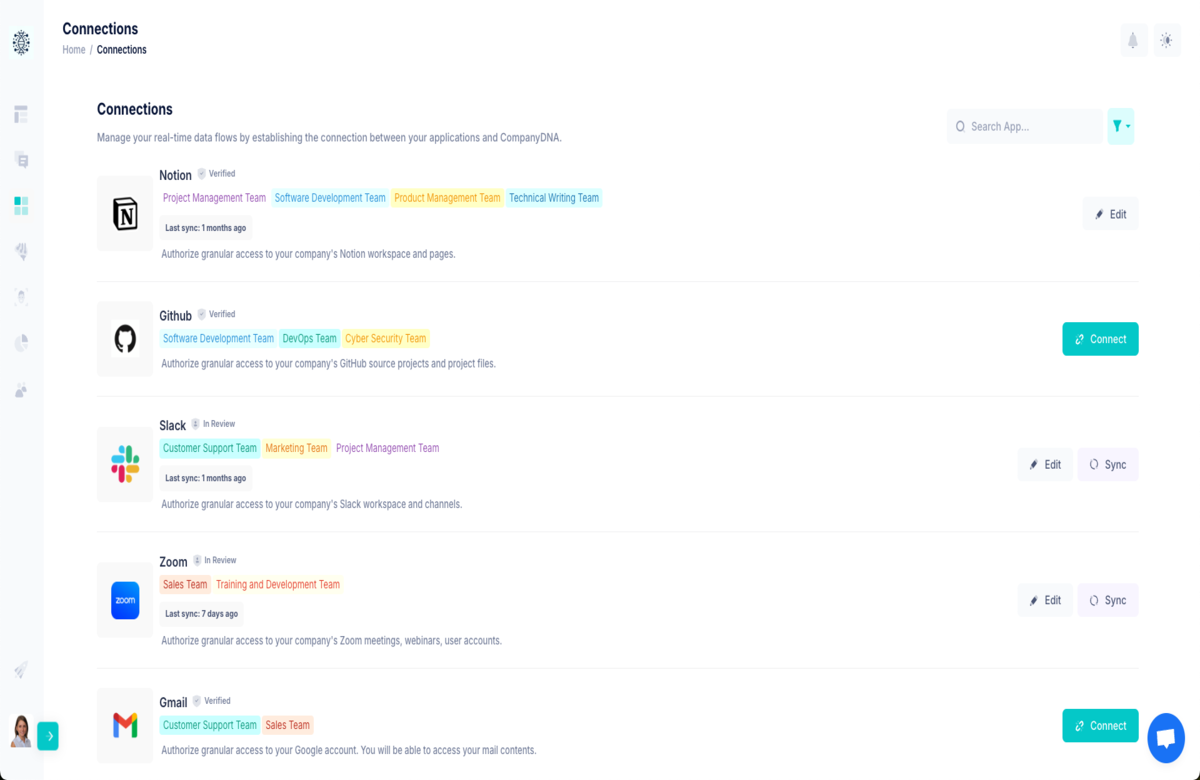
Task: Go to Home in the breadcrumb
Action: tap(74, 50)
